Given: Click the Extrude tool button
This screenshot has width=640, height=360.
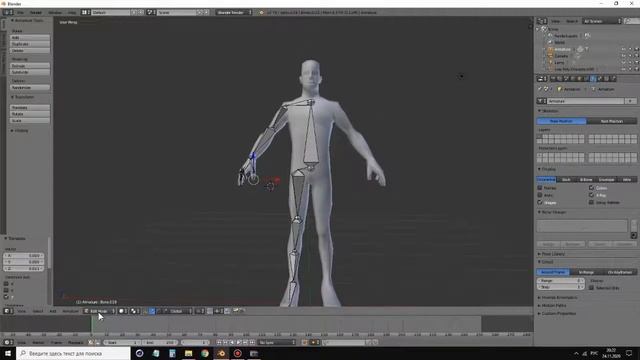Looking at the screenshot, I should point(30,66).
